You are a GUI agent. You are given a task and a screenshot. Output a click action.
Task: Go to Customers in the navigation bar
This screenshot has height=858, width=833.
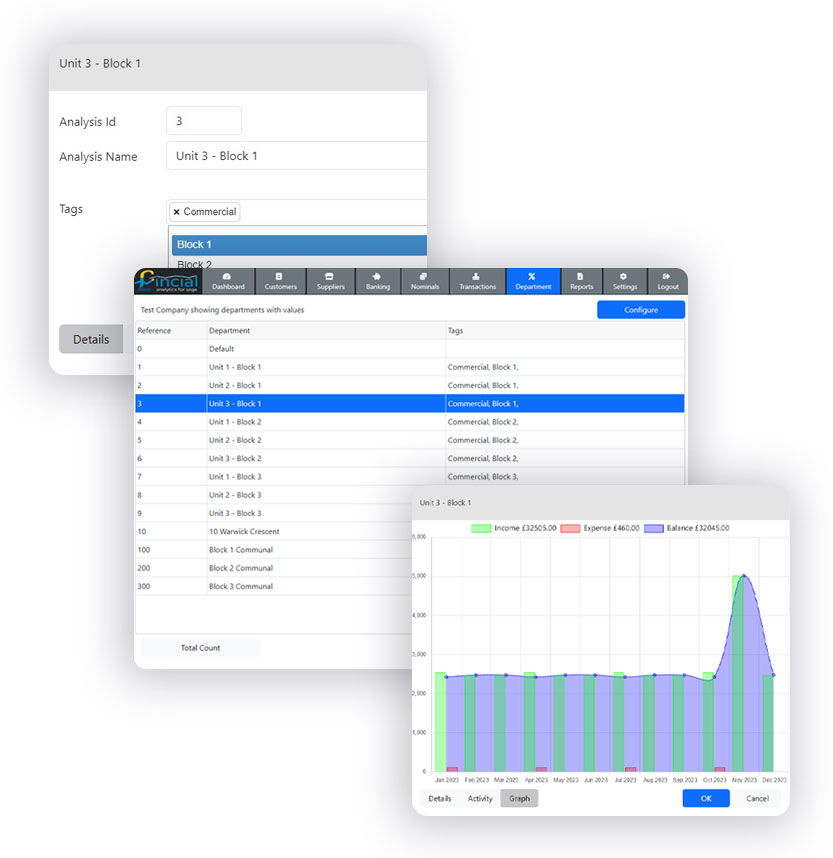coord(280,281)
